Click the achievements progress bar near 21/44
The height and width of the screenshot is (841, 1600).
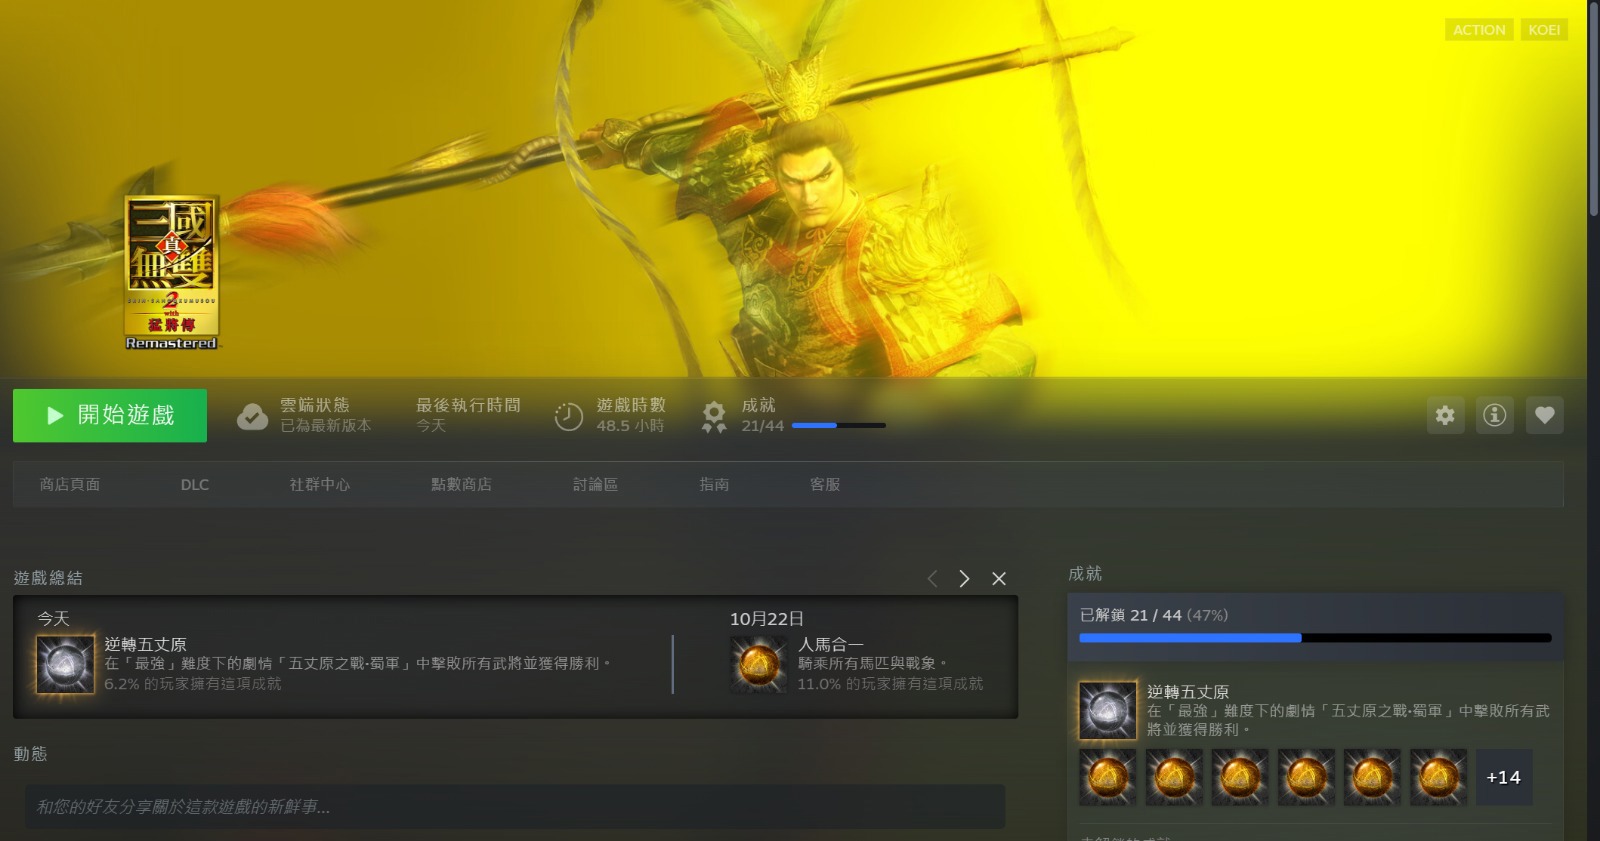pos(839,426)
